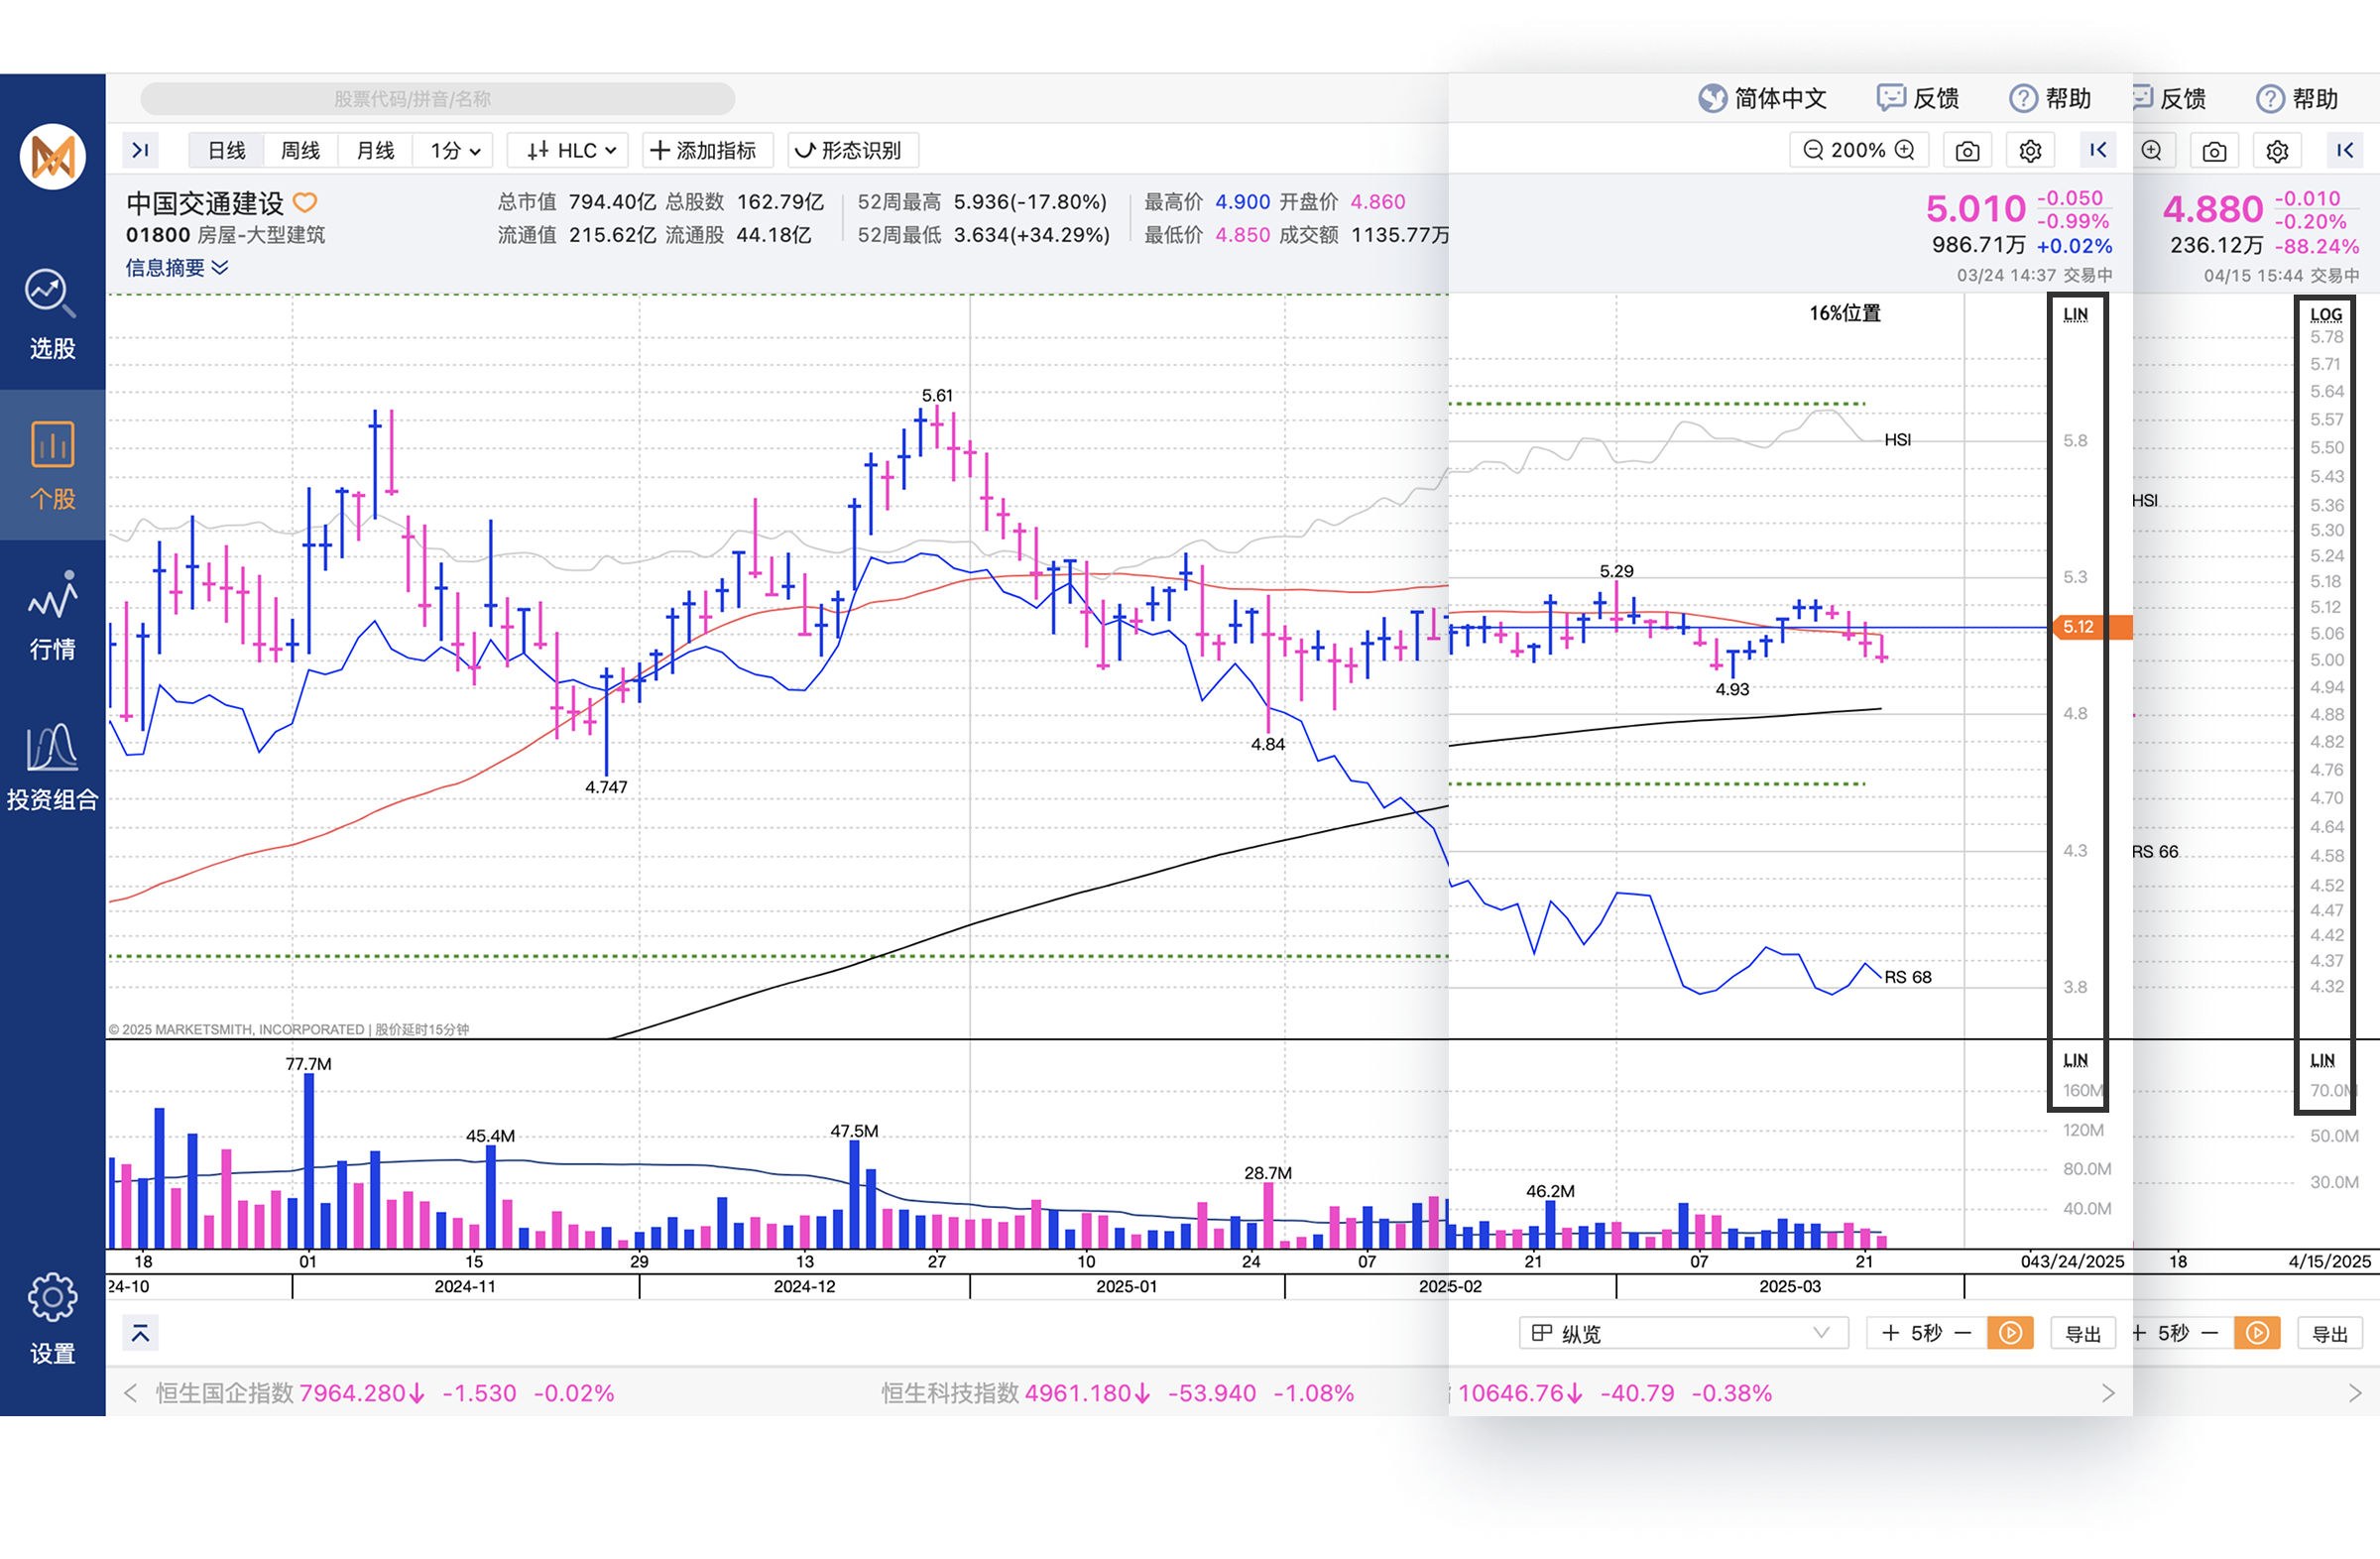Viewport: 2380px width, 1559px height.
Task: Click the 形态识别 pattern recognition button
Action: 851,150
